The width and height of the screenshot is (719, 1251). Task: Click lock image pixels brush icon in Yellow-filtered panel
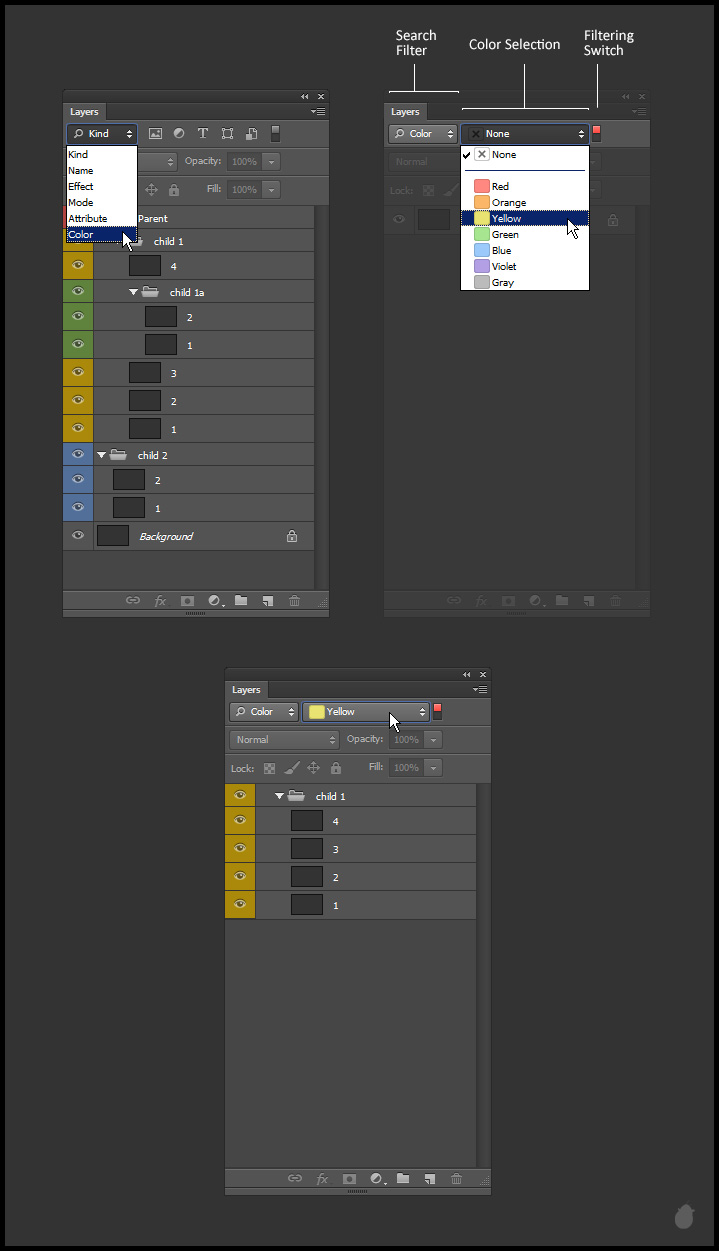pos(291,768)
